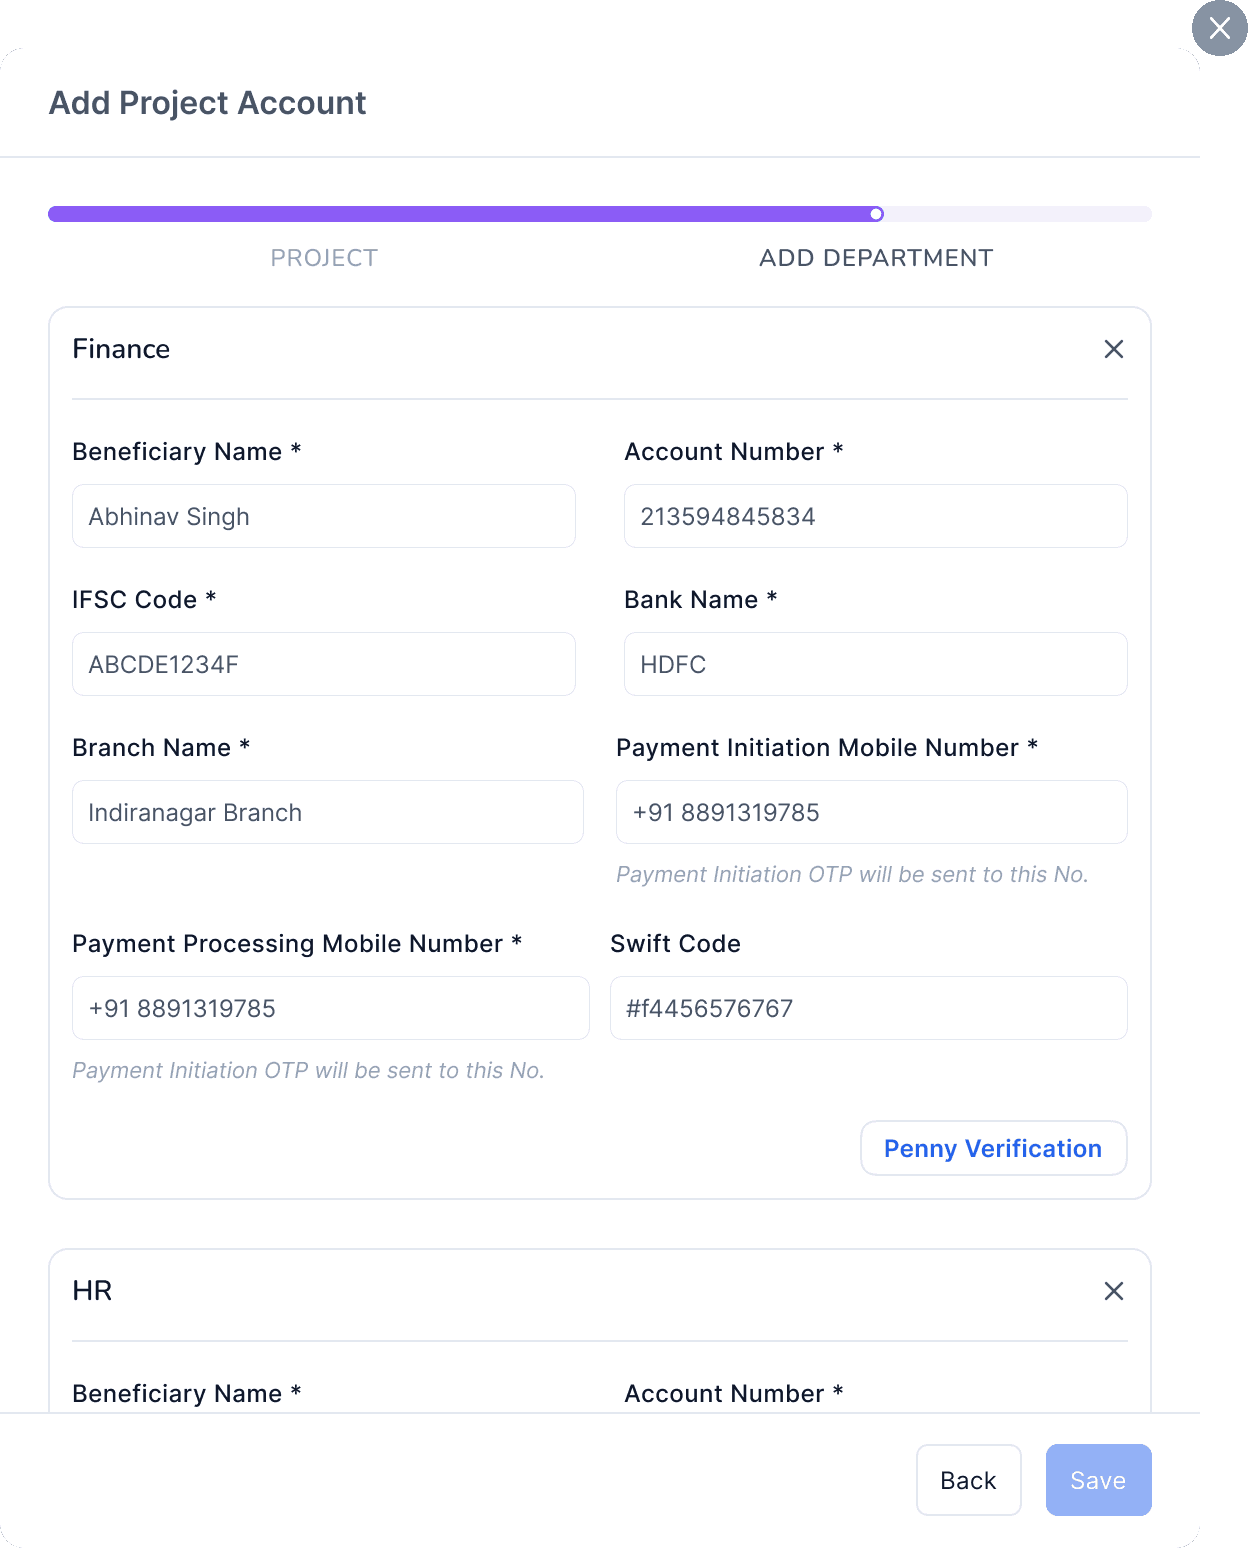Image resolution: width=1248 pixels, height=1548 pixels.
Task: Remove the HR department card
Action: 1113,1291
